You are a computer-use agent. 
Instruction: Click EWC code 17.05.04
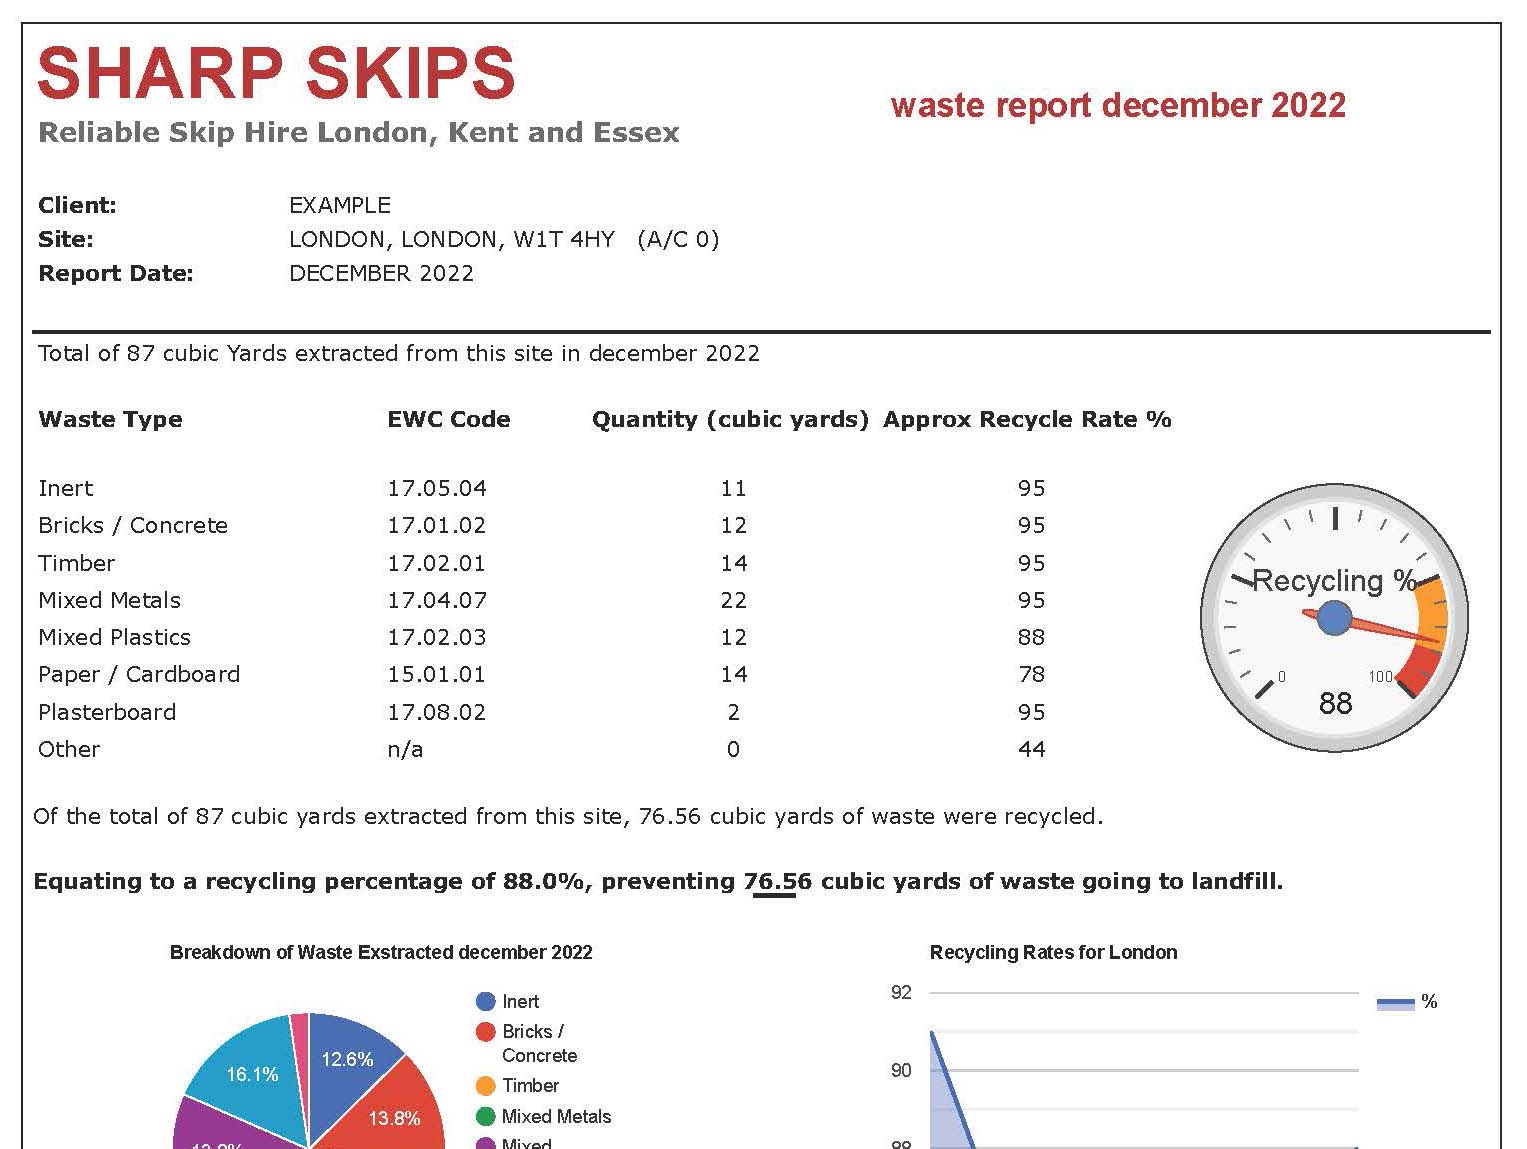(437, 488)
